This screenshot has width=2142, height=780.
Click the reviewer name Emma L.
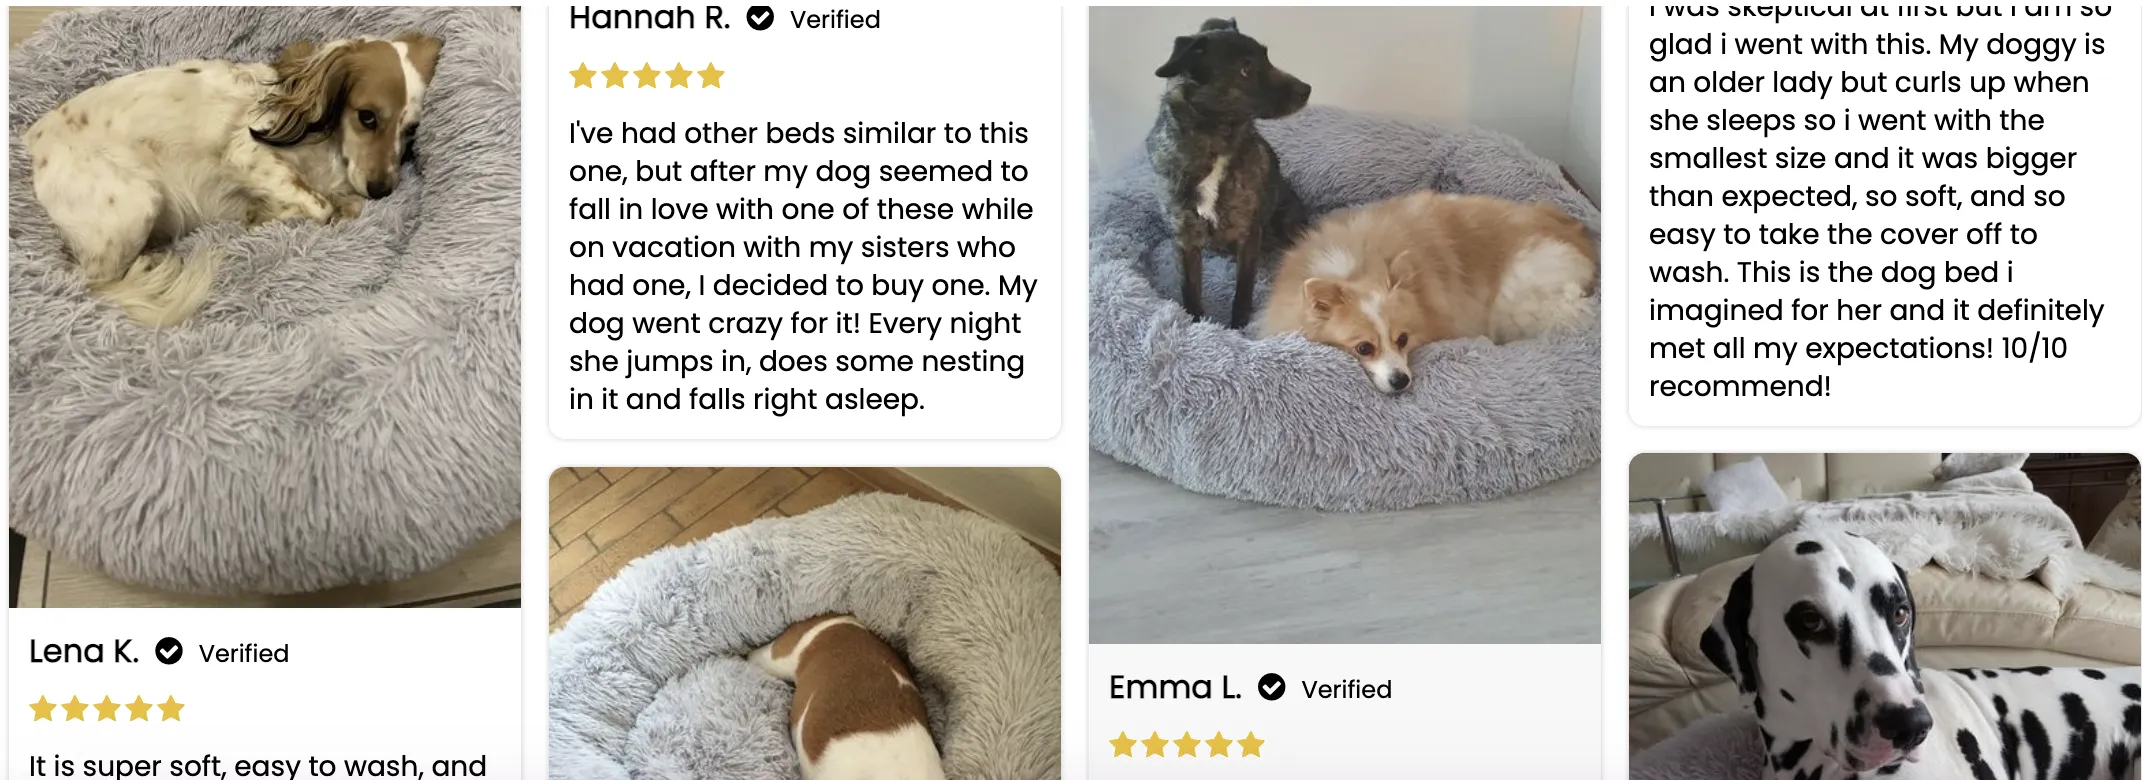click(x=1176, y=687)
